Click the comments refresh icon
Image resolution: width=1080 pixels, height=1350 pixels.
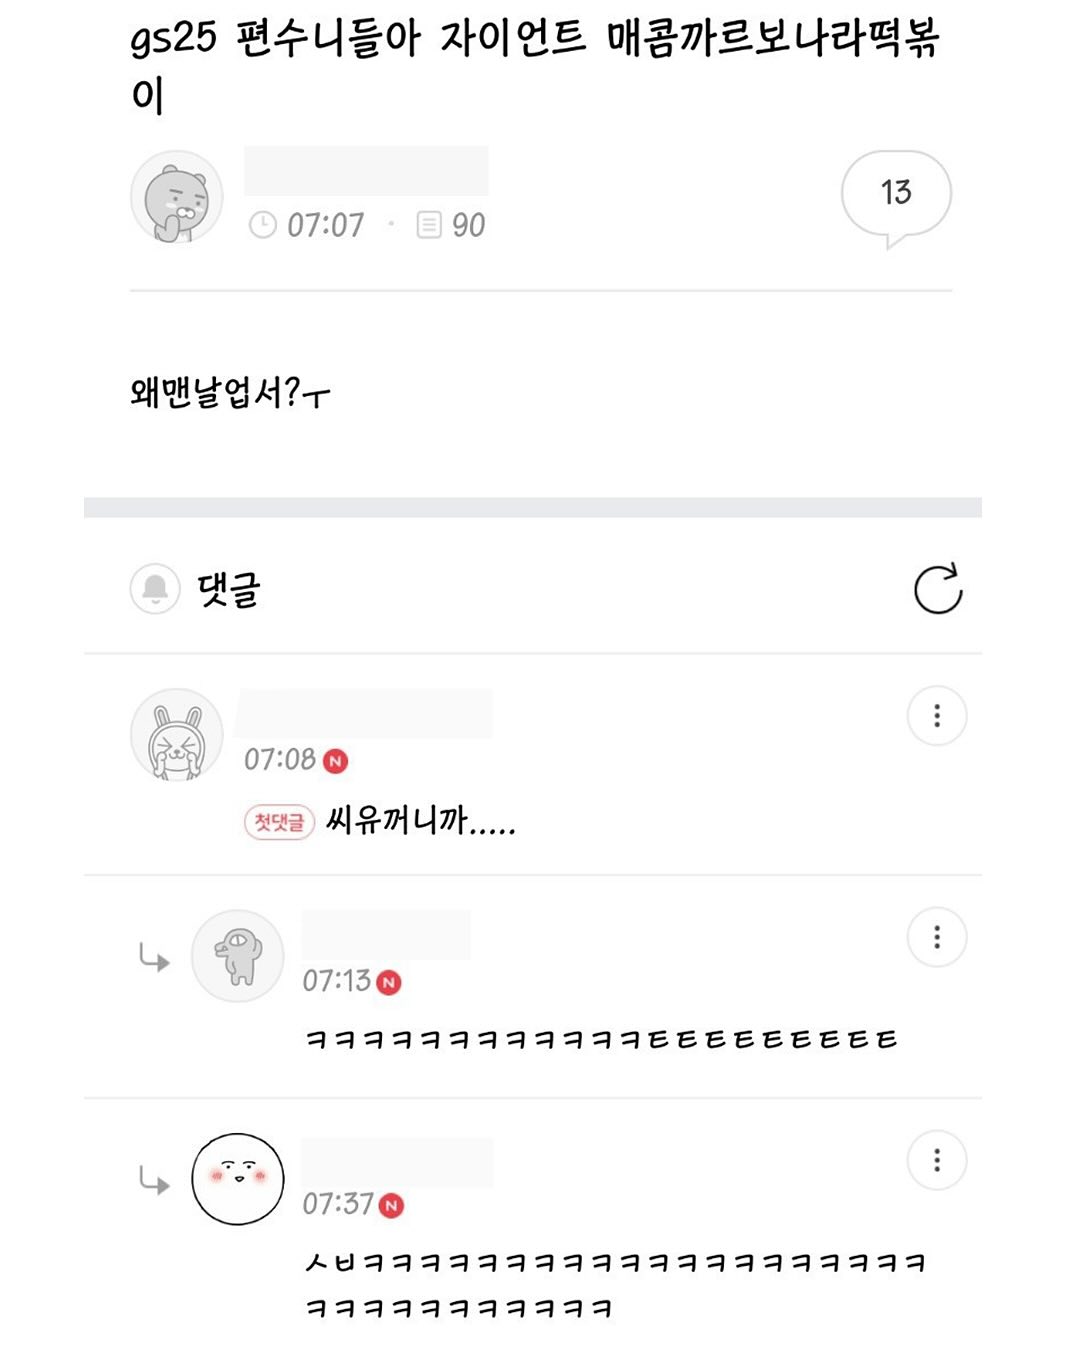coord(937,589)
